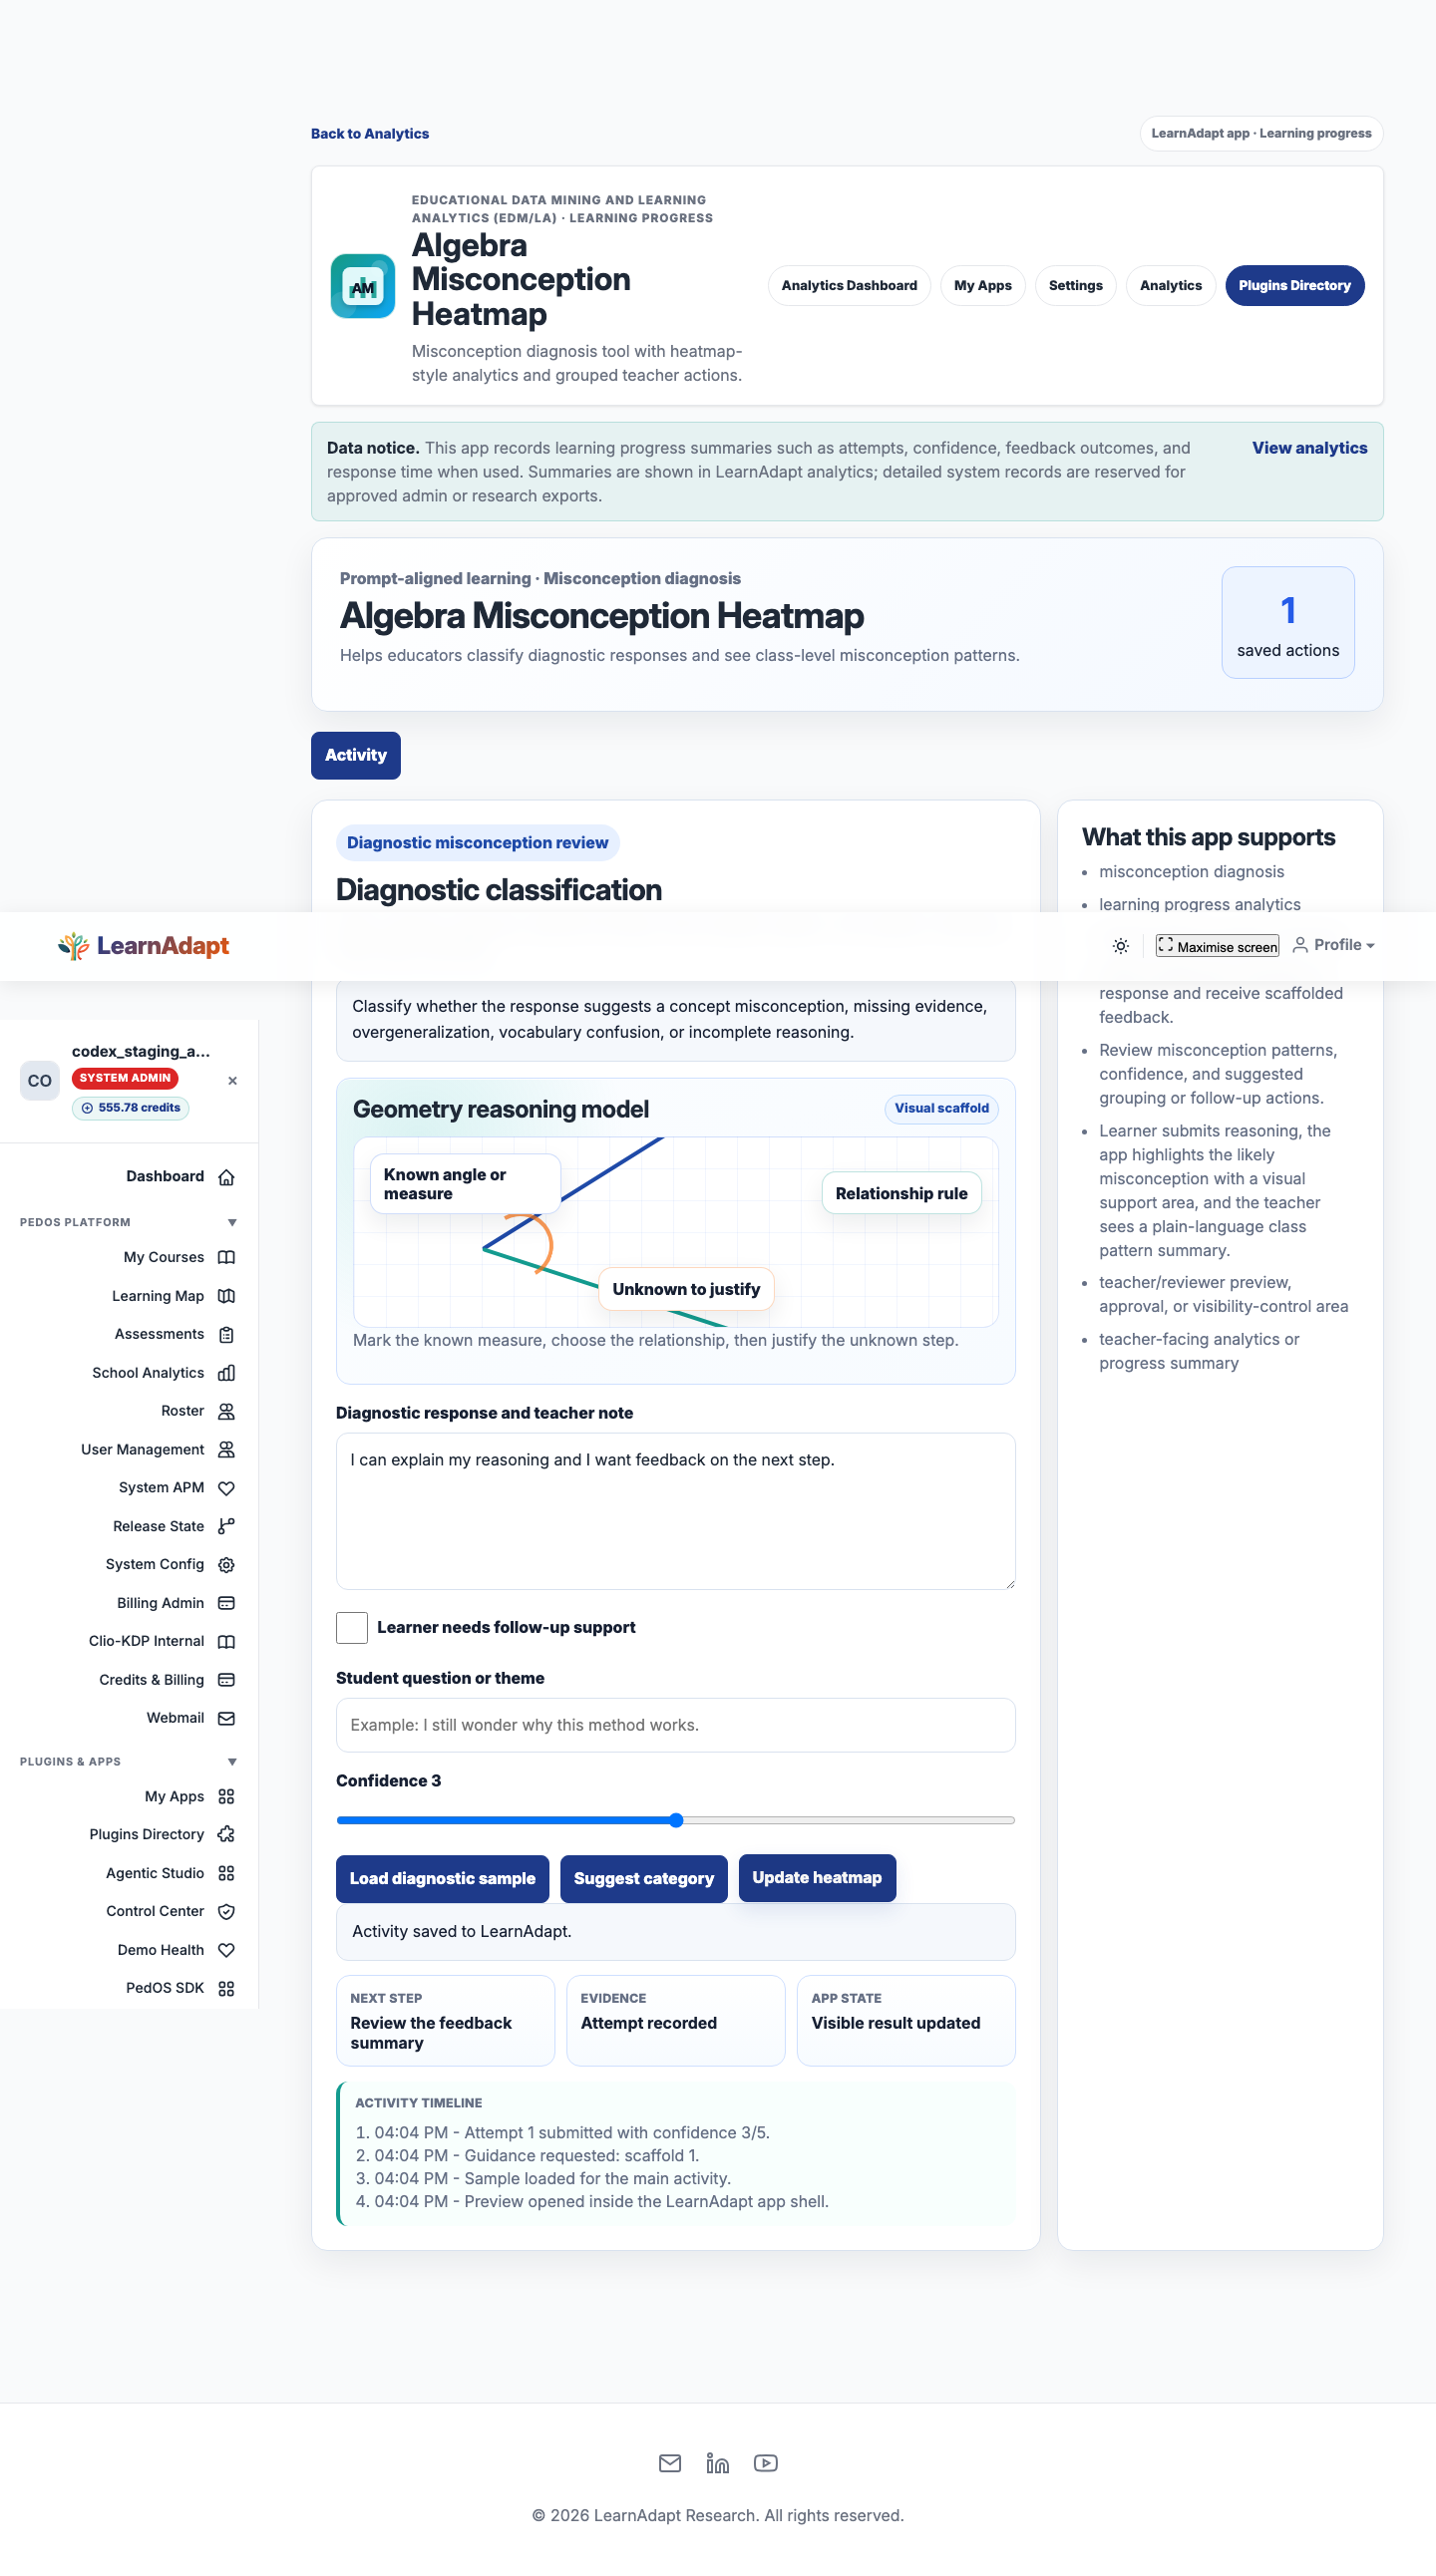Select the Activity tab

[x=355, y=756]
